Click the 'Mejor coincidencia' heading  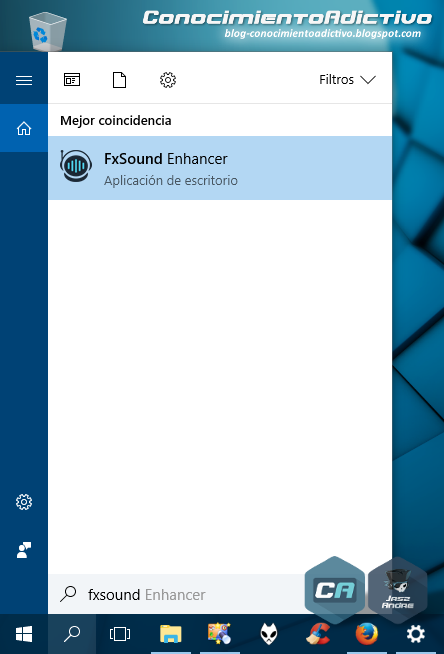click(115, 121)
